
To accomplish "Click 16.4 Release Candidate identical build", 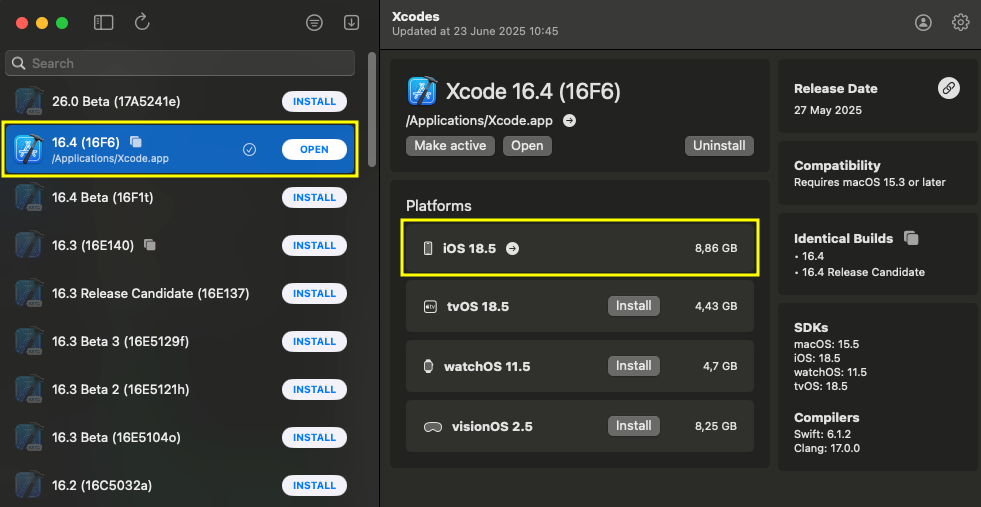I will [x=863, y=272].
